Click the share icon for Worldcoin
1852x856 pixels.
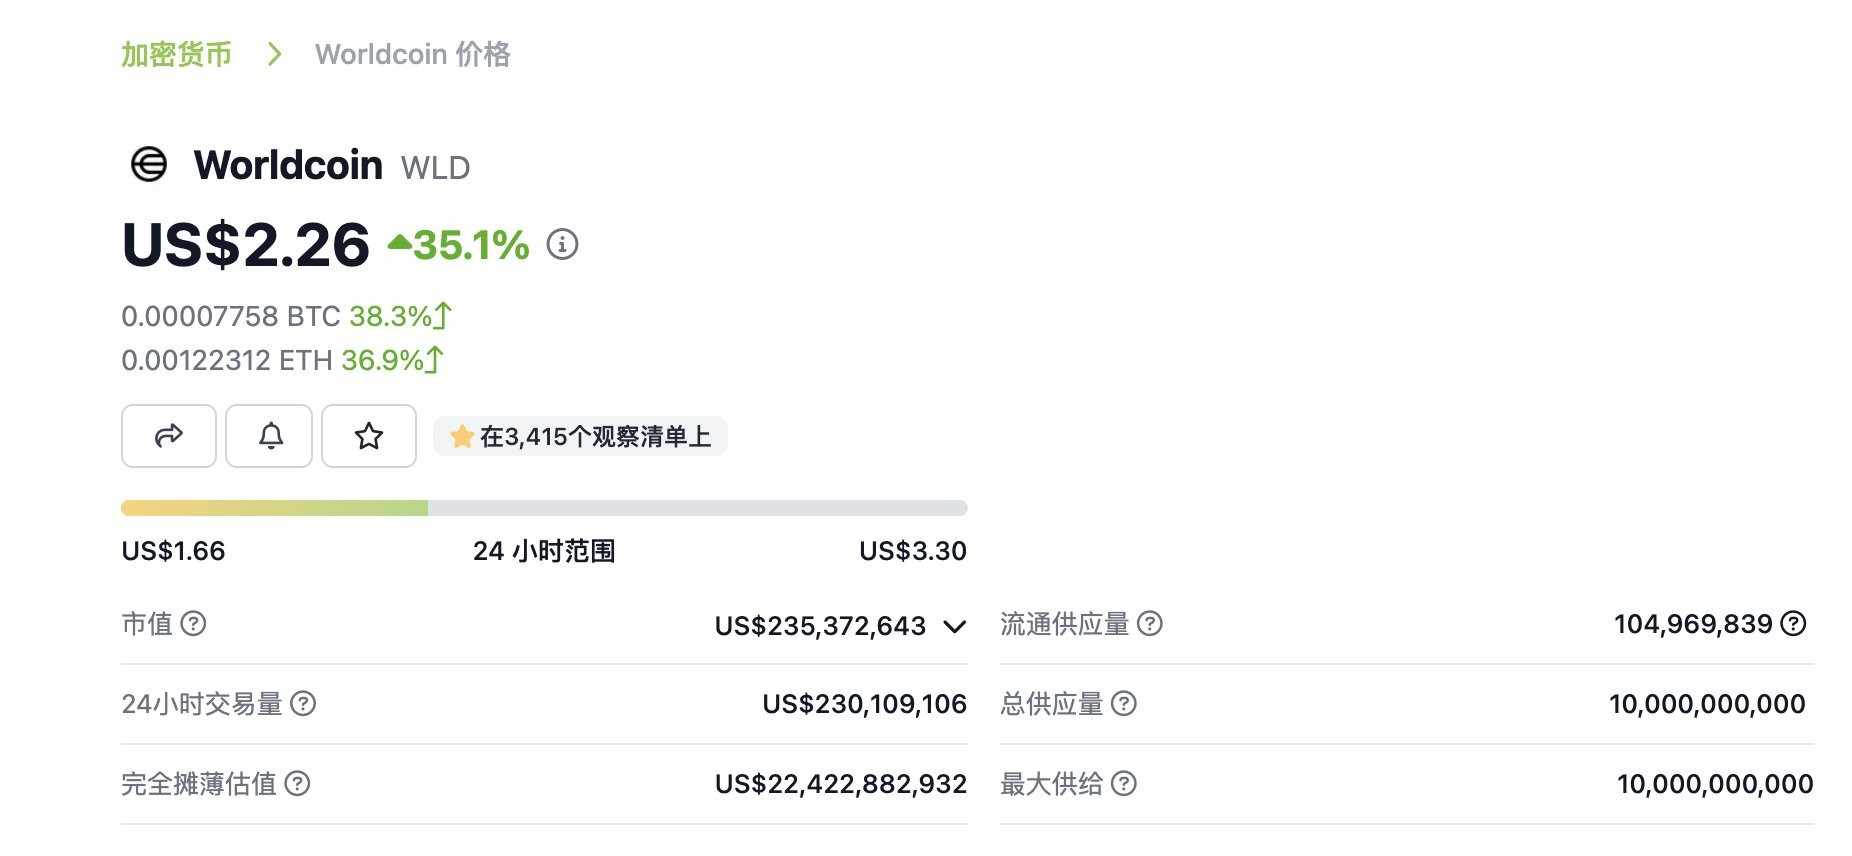tap(168, 436)
